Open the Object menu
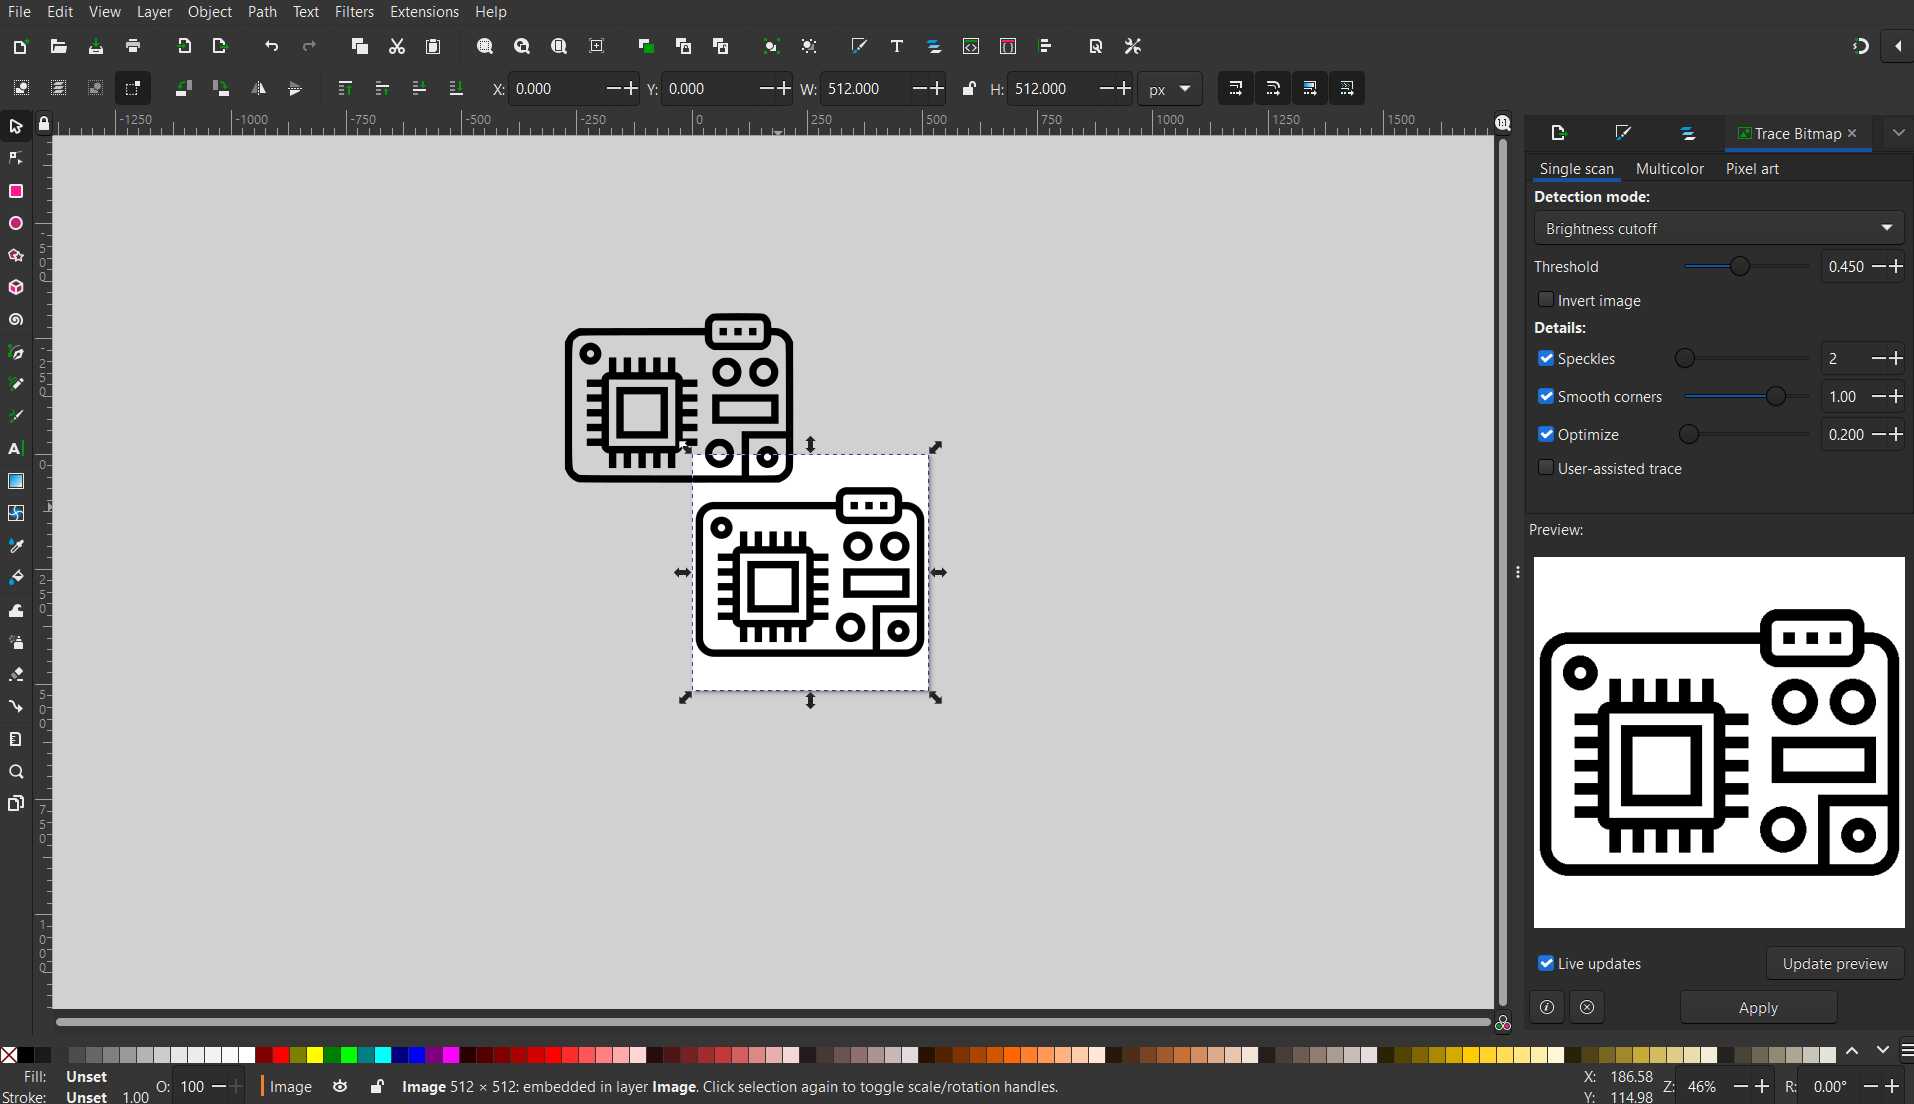 tap(209, 12)
